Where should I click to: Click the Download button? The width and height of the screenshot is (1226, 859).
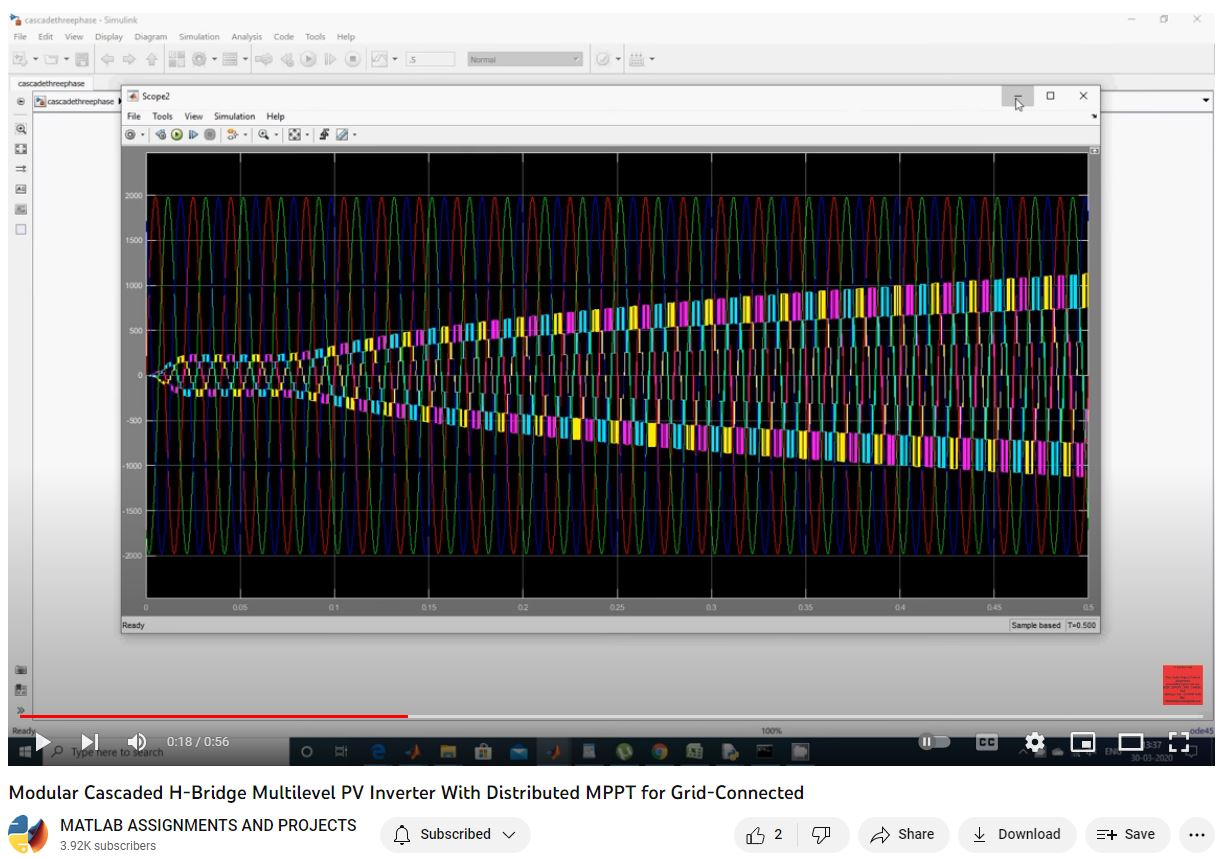click(1017, 834)
